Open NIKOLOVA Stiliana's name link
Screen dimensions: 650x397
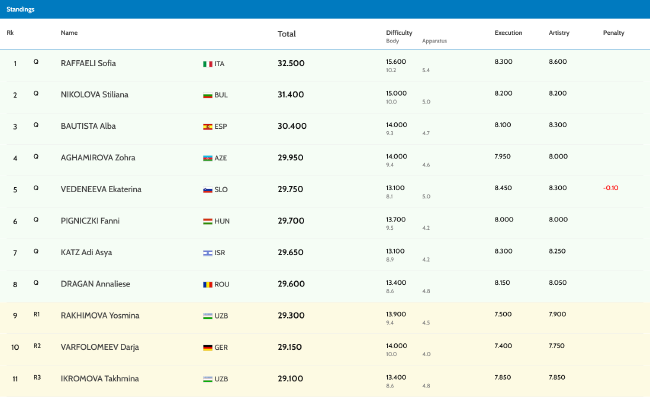95,95
